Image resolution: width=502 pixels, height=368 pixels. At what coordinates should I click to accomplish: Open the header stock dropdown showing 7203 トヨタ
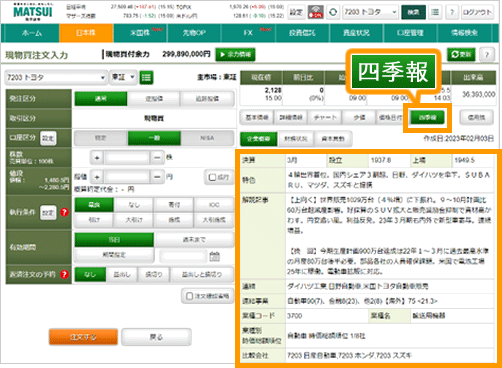pyautogui.click(x=370, y=12)
